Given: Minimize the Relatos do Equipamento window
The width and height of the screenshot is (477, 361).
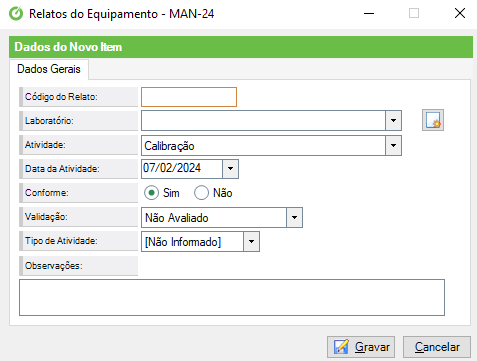Looking at the screenshot, I should (x=369, y=14).
